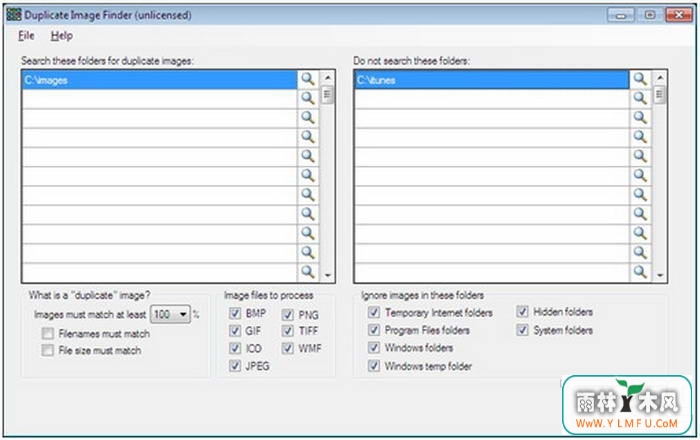
Task: Click scroll-down arrow of excluded folders list
Action: click(x=660, y=275)
